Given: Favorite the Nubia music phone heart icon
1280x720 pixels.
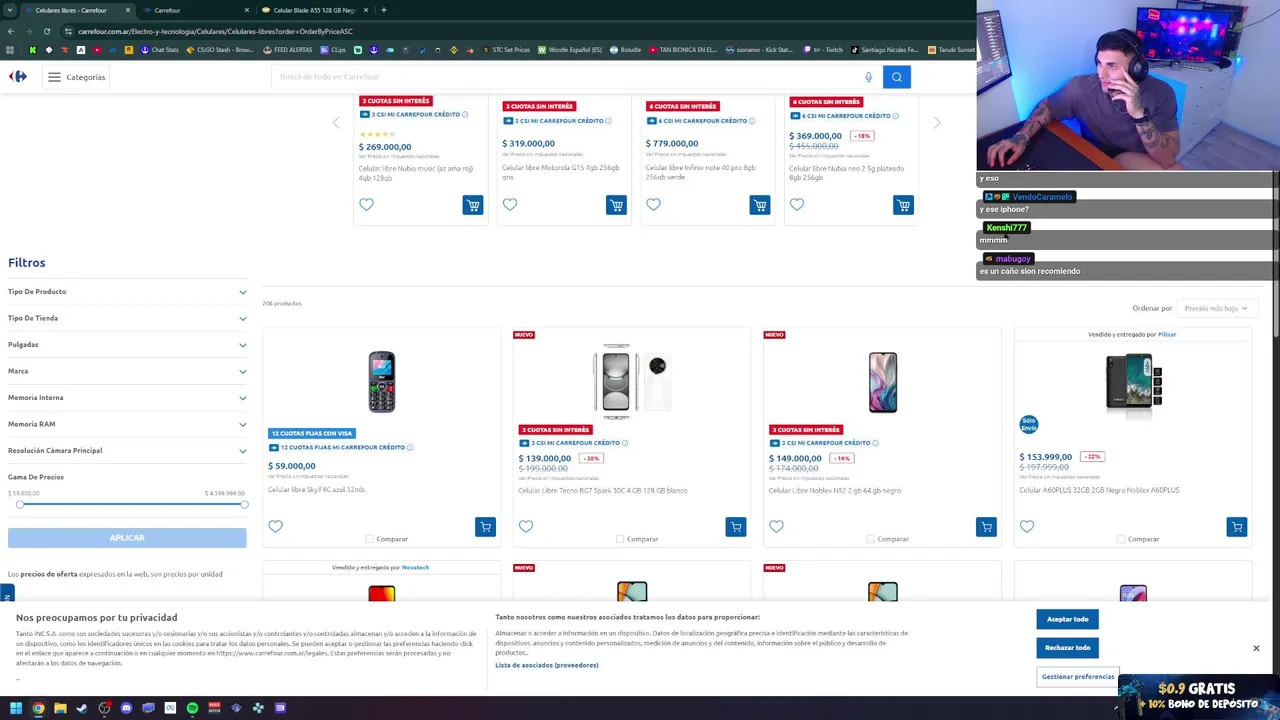Looking at the screenshot, I should tap(366, 204).
